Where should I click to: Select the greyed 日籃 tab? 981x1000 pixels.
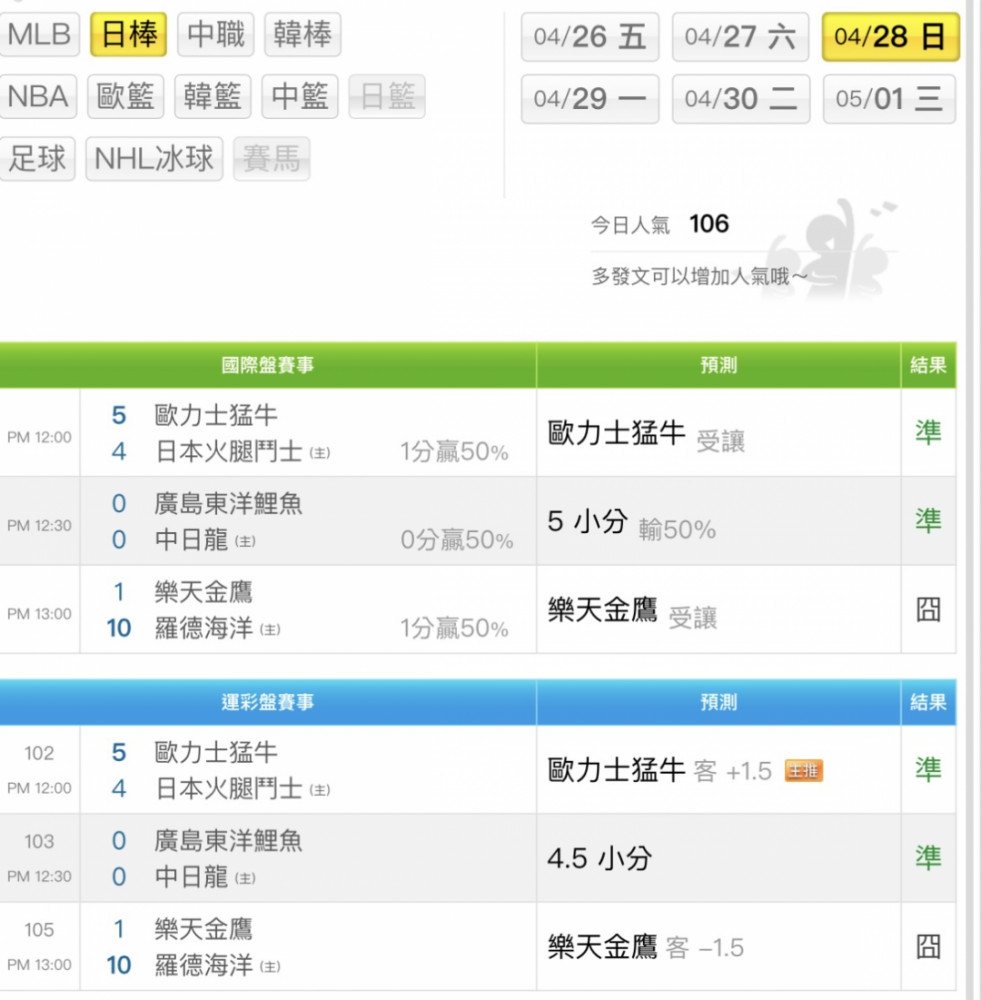coord(387,97)
